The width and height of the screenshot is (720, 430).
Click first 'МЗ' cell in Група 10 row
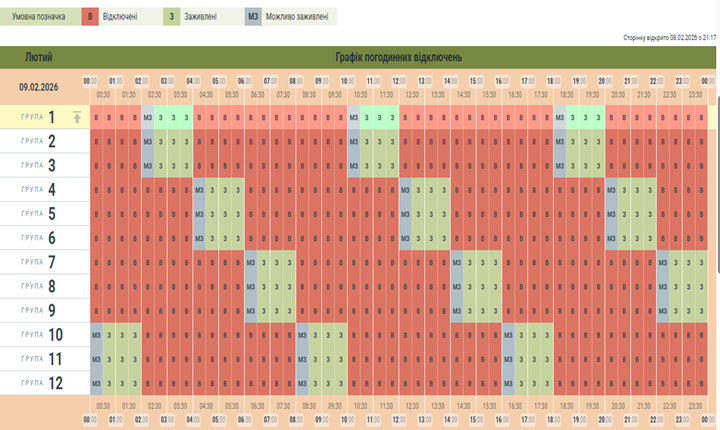pos(97,334)
